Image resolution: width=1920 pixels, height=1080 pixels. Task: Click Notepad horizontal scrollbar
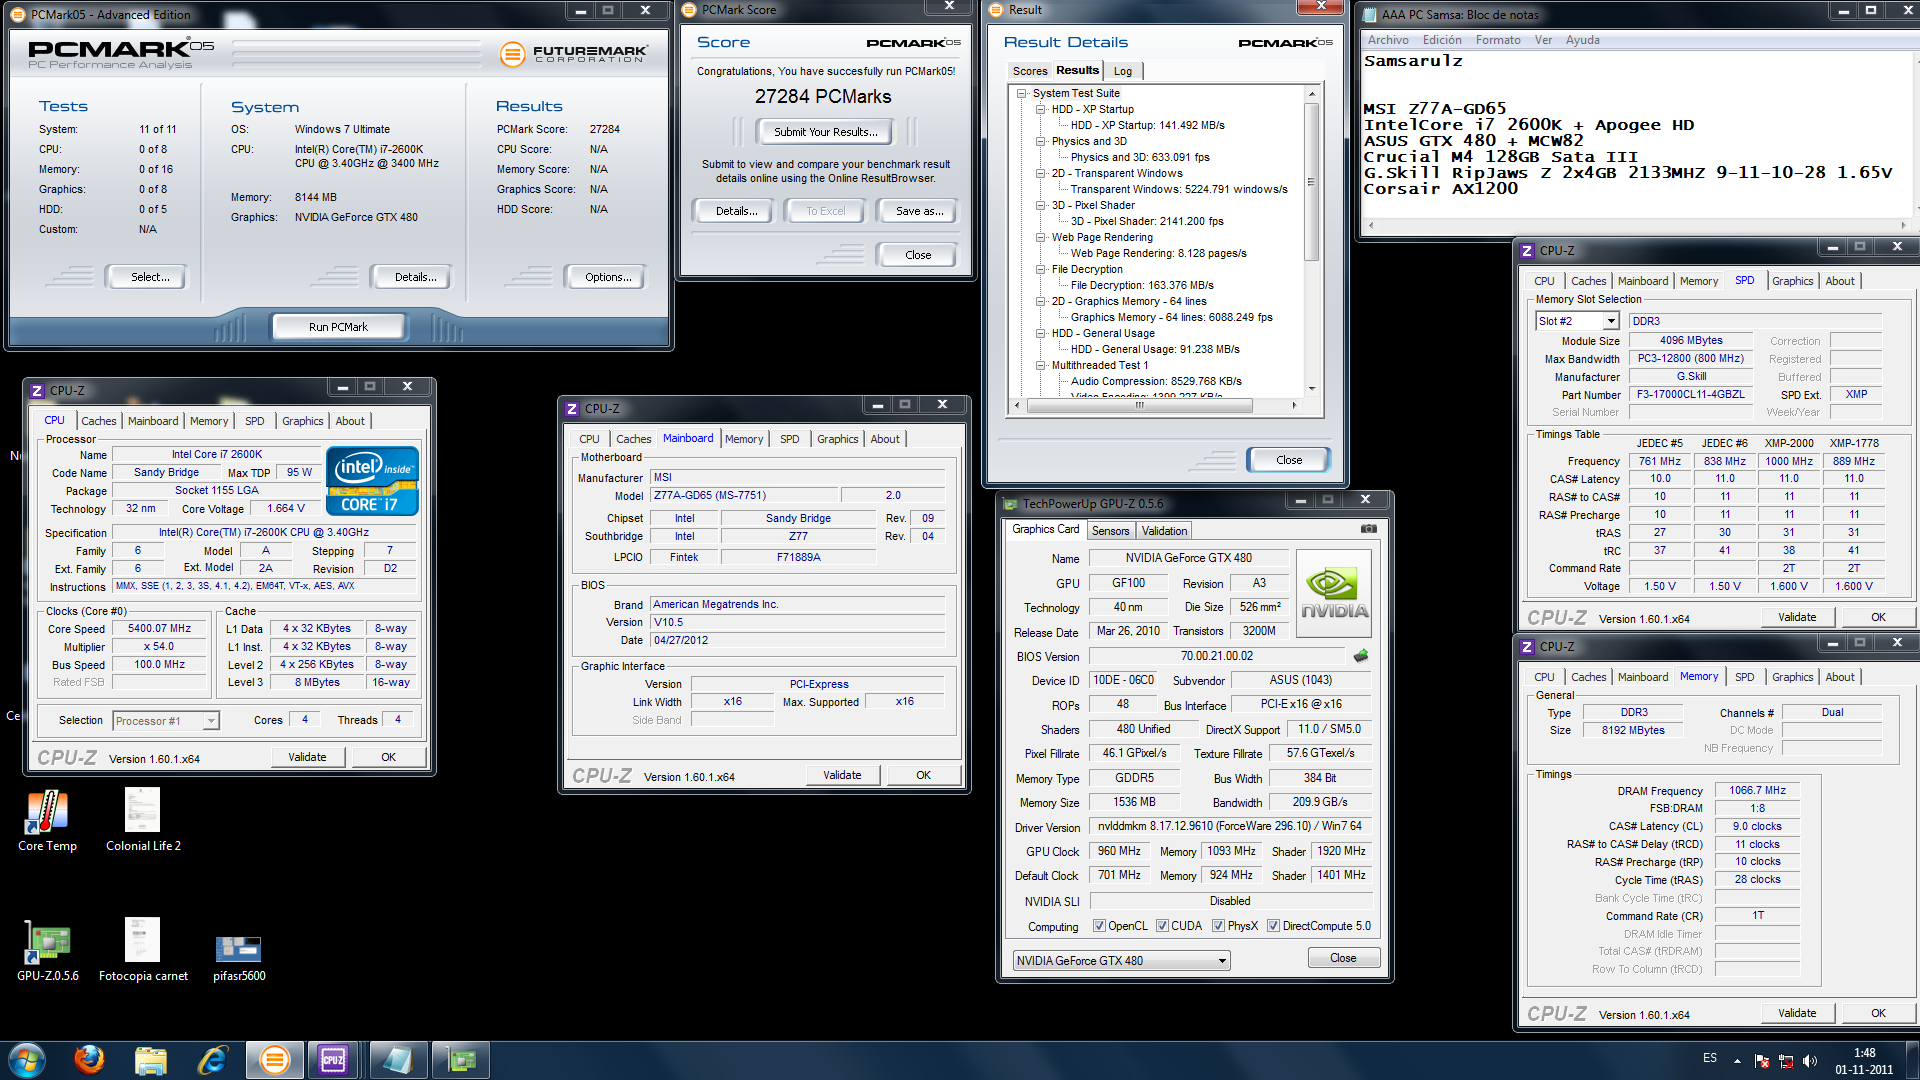tap(1637, 226)
